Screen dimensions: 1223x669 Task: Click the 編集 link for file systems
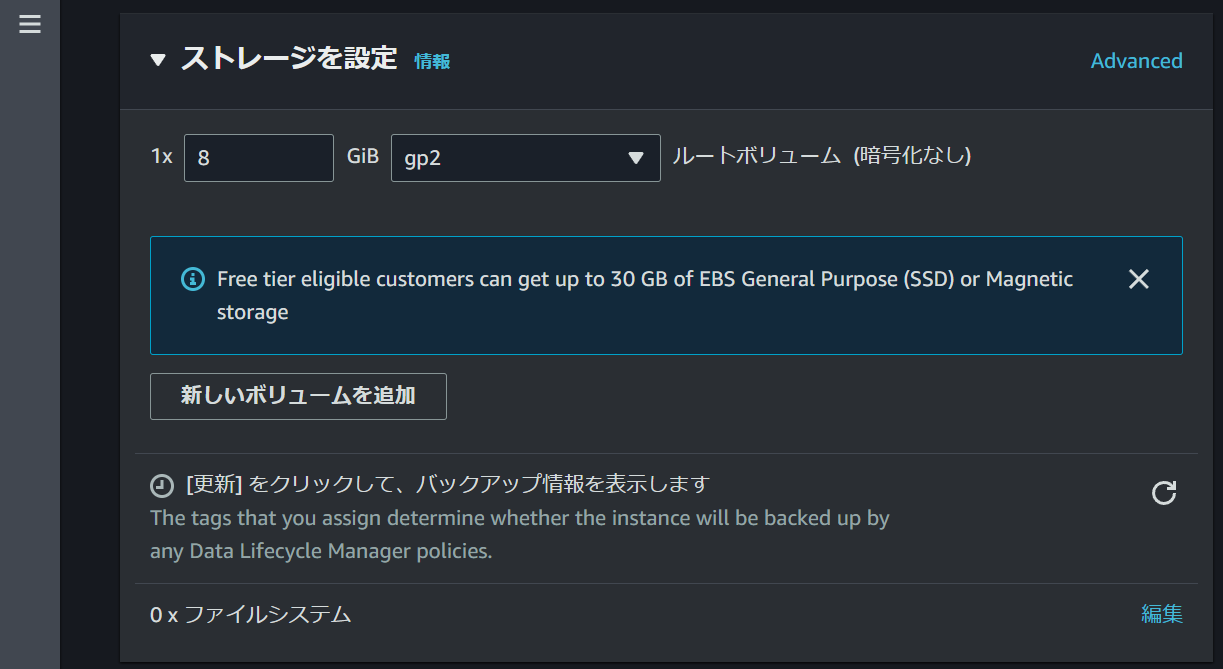[1161, 614]
